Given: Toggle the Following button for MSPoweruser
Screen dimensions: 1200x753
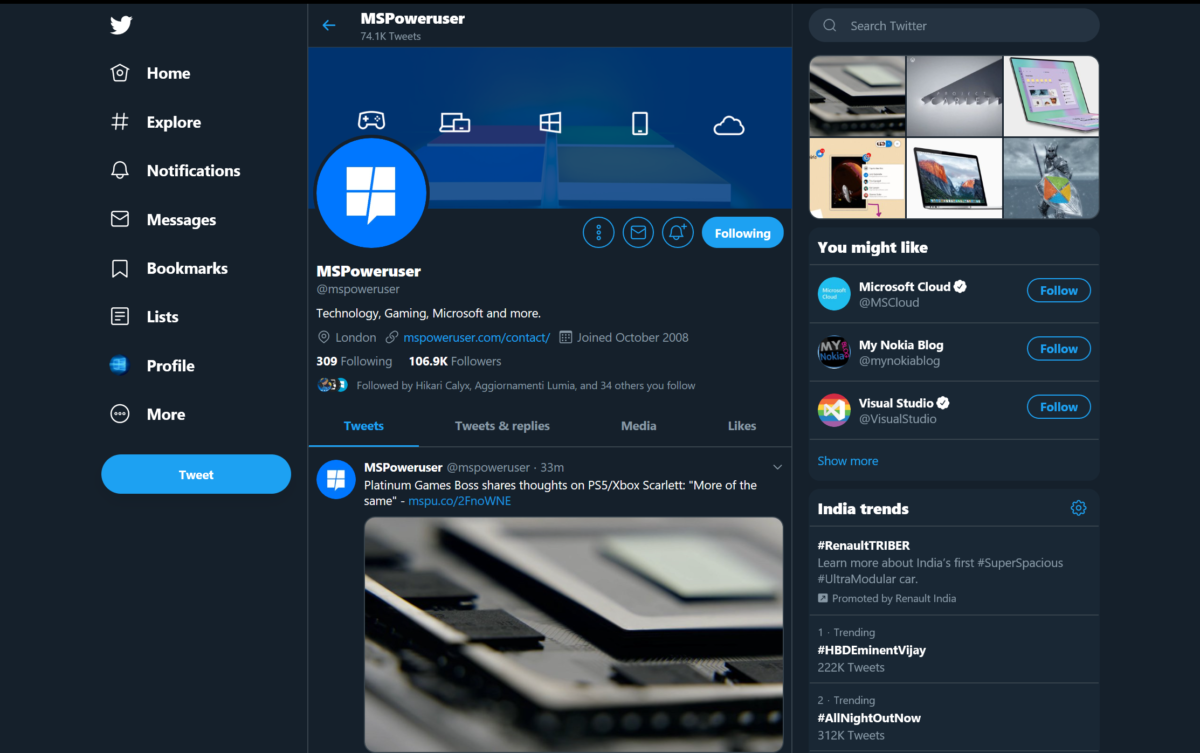Looking at the screenshot, I should (742, 233).
